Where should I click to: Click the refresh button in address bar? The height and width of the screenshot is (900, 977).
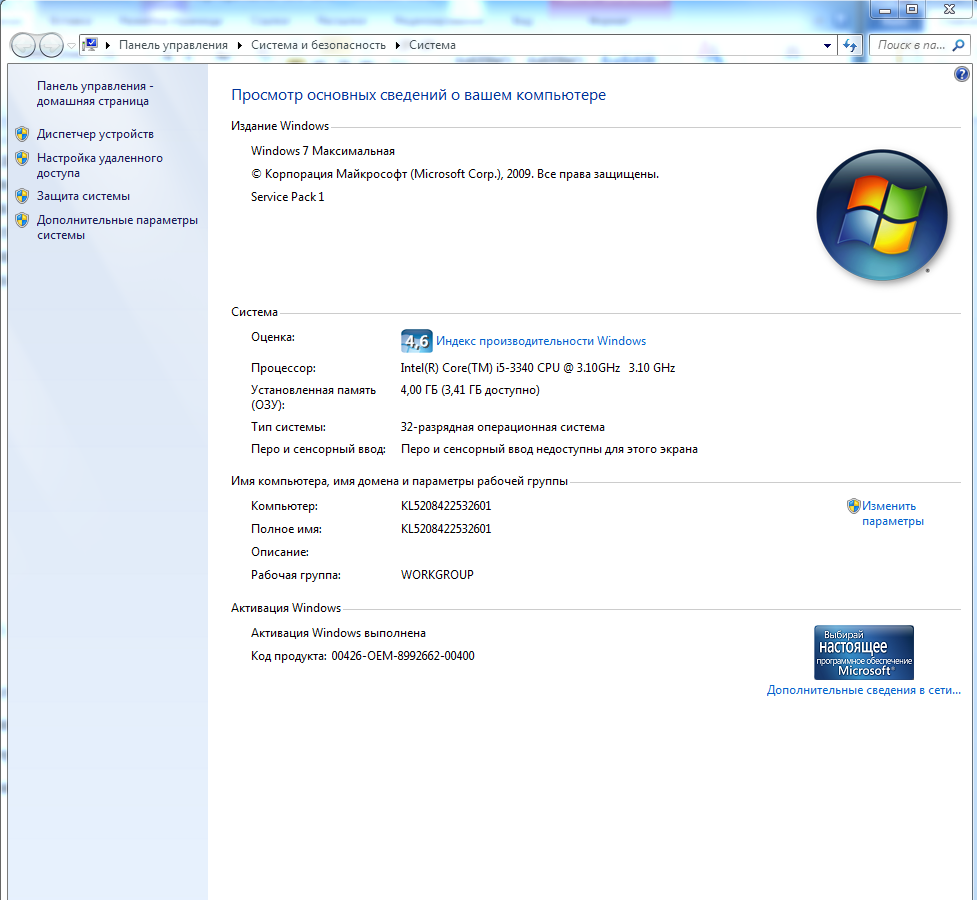850,45
